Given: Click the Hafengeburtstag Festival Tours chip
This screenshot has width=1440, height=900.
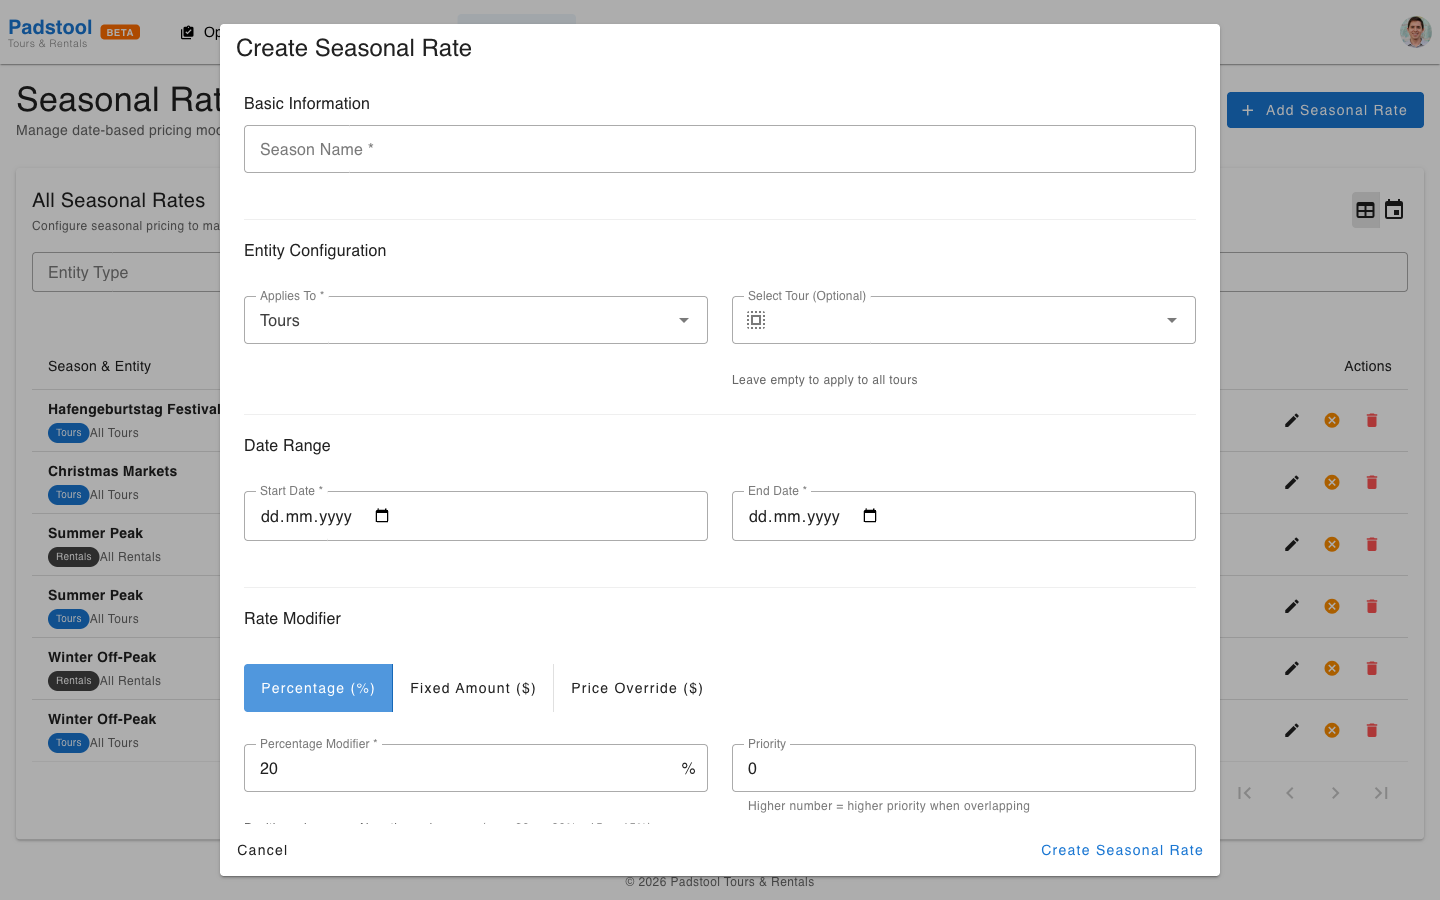Looking at the screenshot, I should [69, 433].
